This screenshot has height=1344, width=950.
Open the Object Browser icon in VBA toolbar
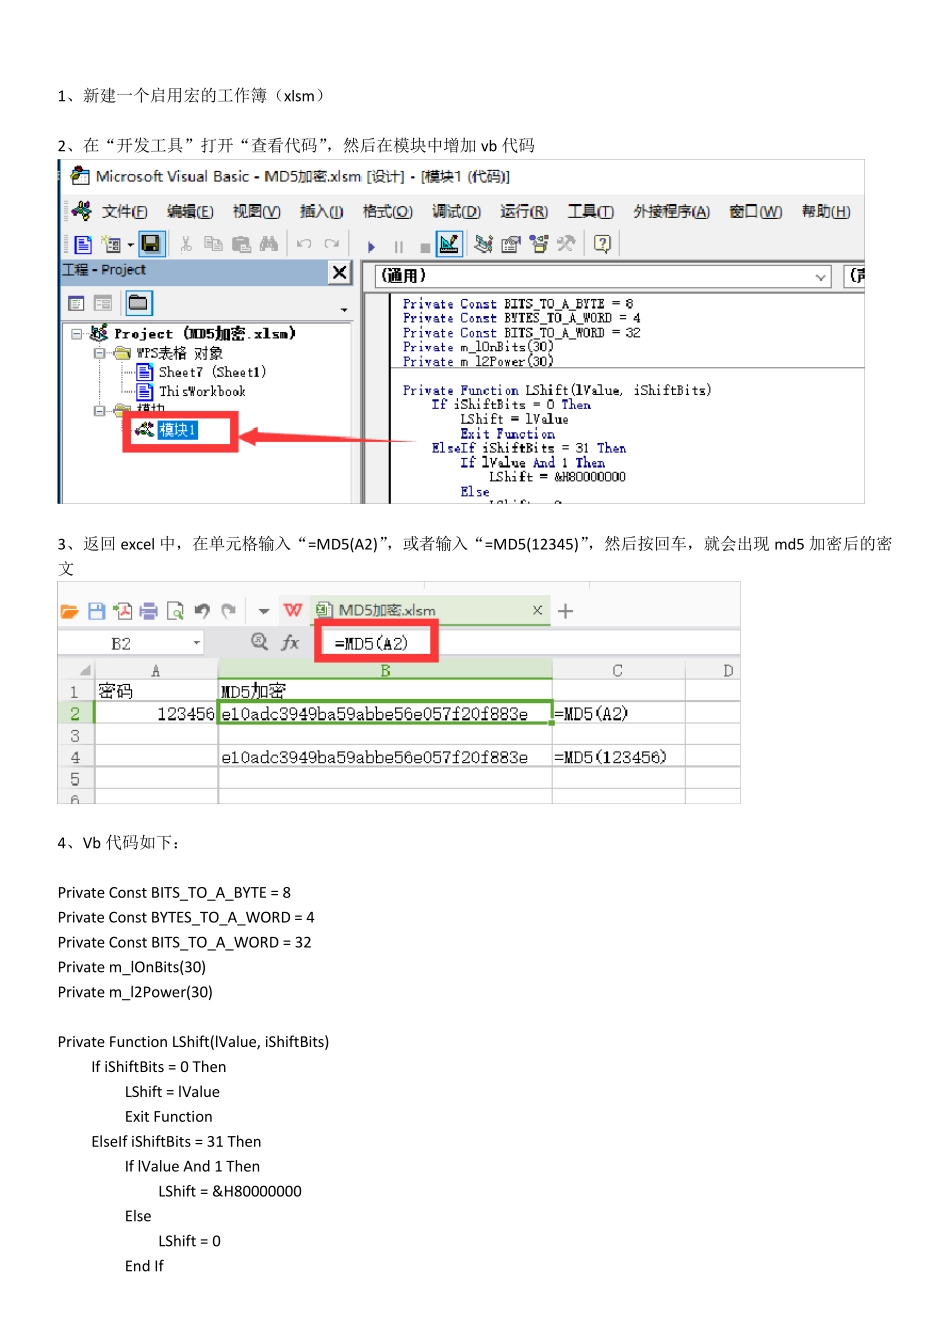(x=539, y=244)
